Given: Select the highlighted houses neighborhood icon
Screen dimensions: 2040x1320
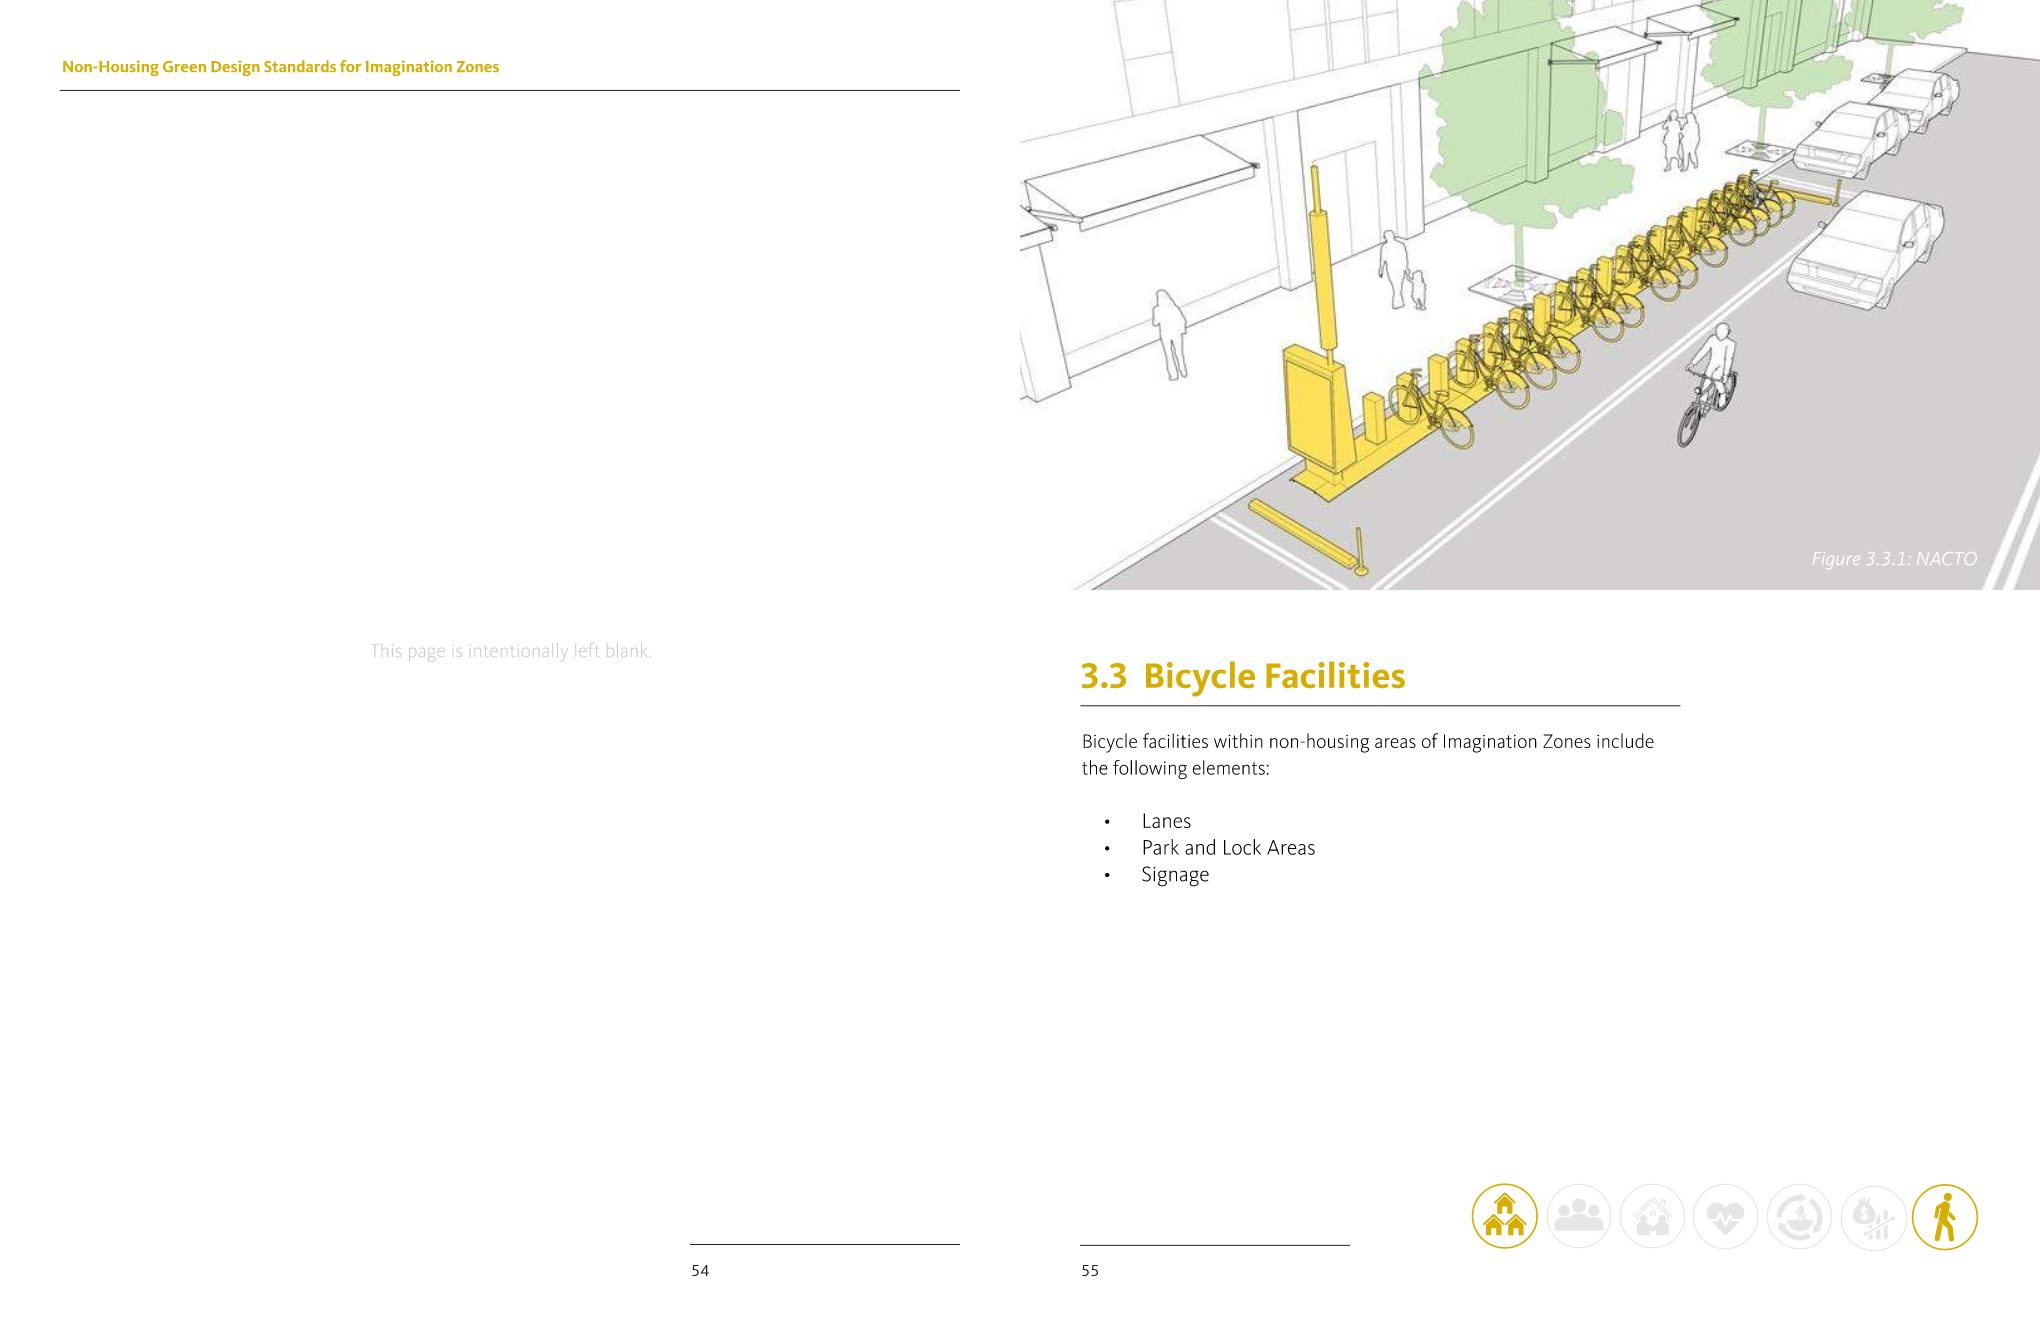Looking at the screenshot, I should 1505,1216.
